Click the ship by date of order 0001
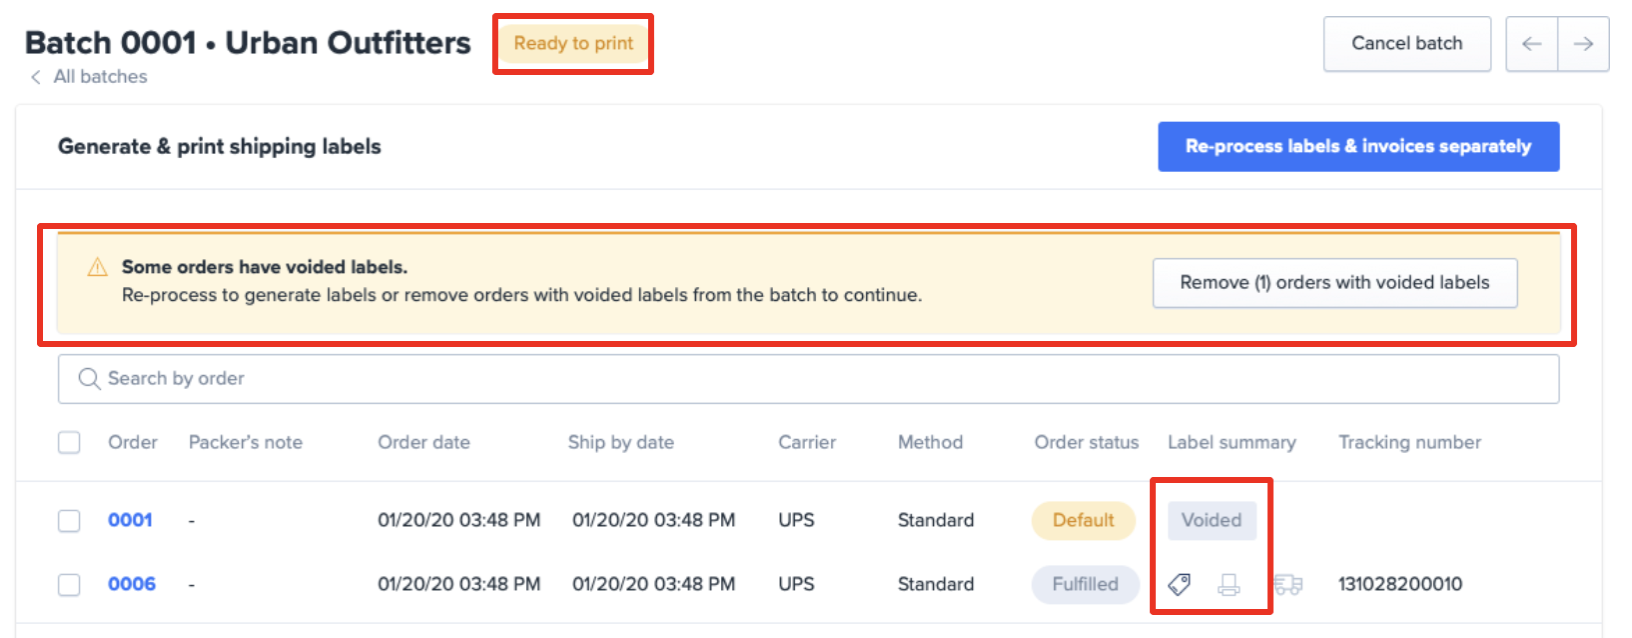The width and height of the screenshot is (1632, 638). (x=654, y=520)
